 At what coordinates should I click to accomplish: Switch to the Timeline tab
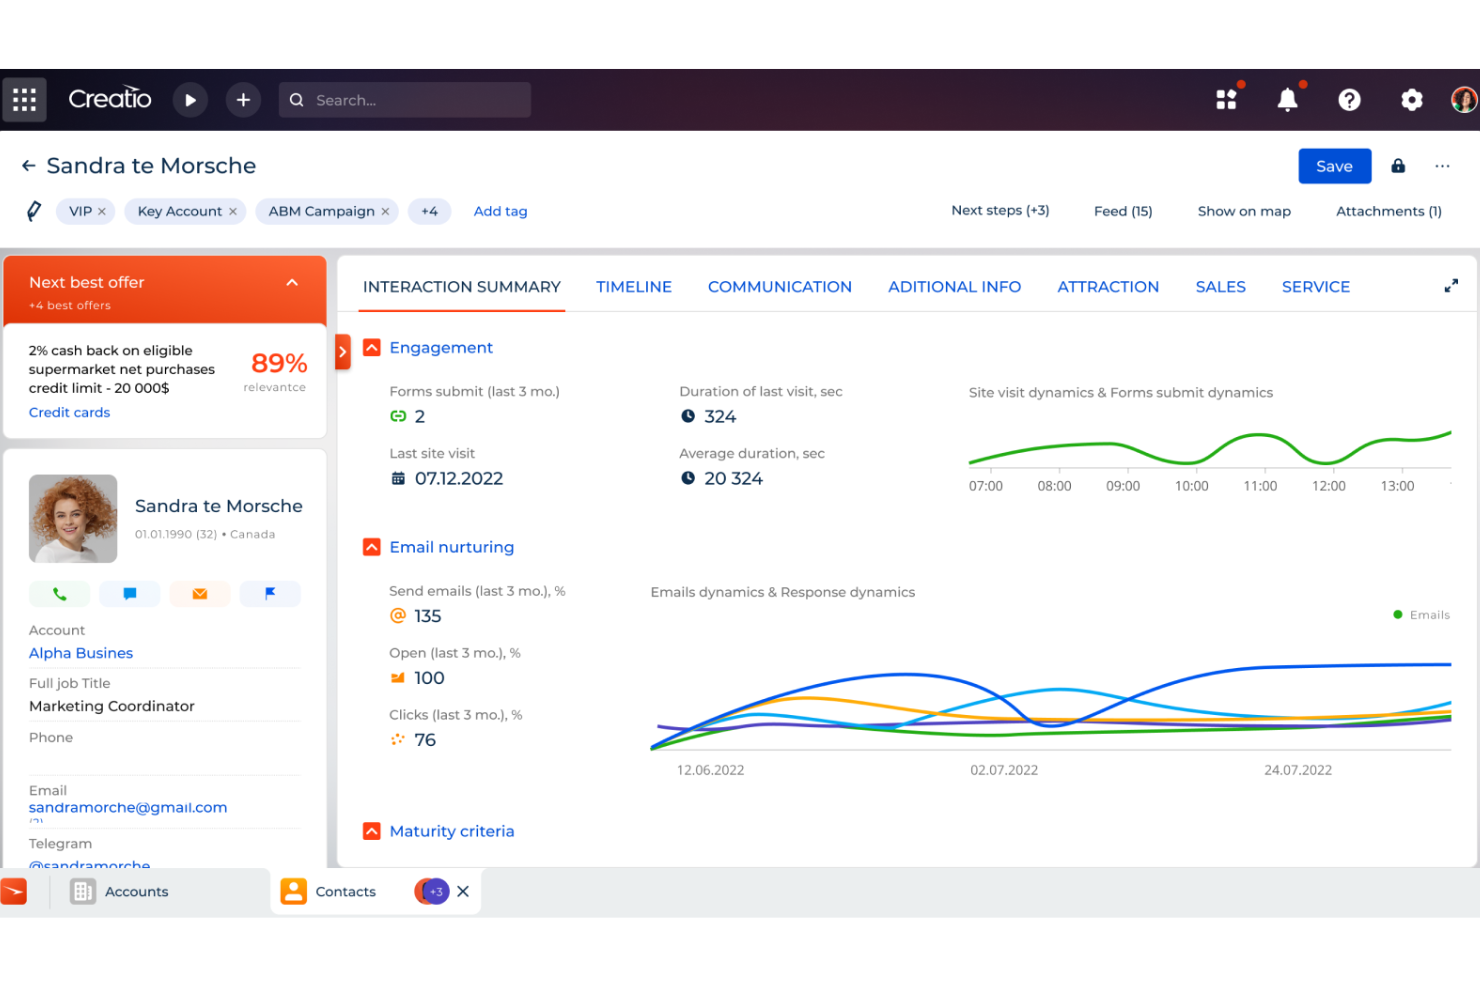point(634,287)
